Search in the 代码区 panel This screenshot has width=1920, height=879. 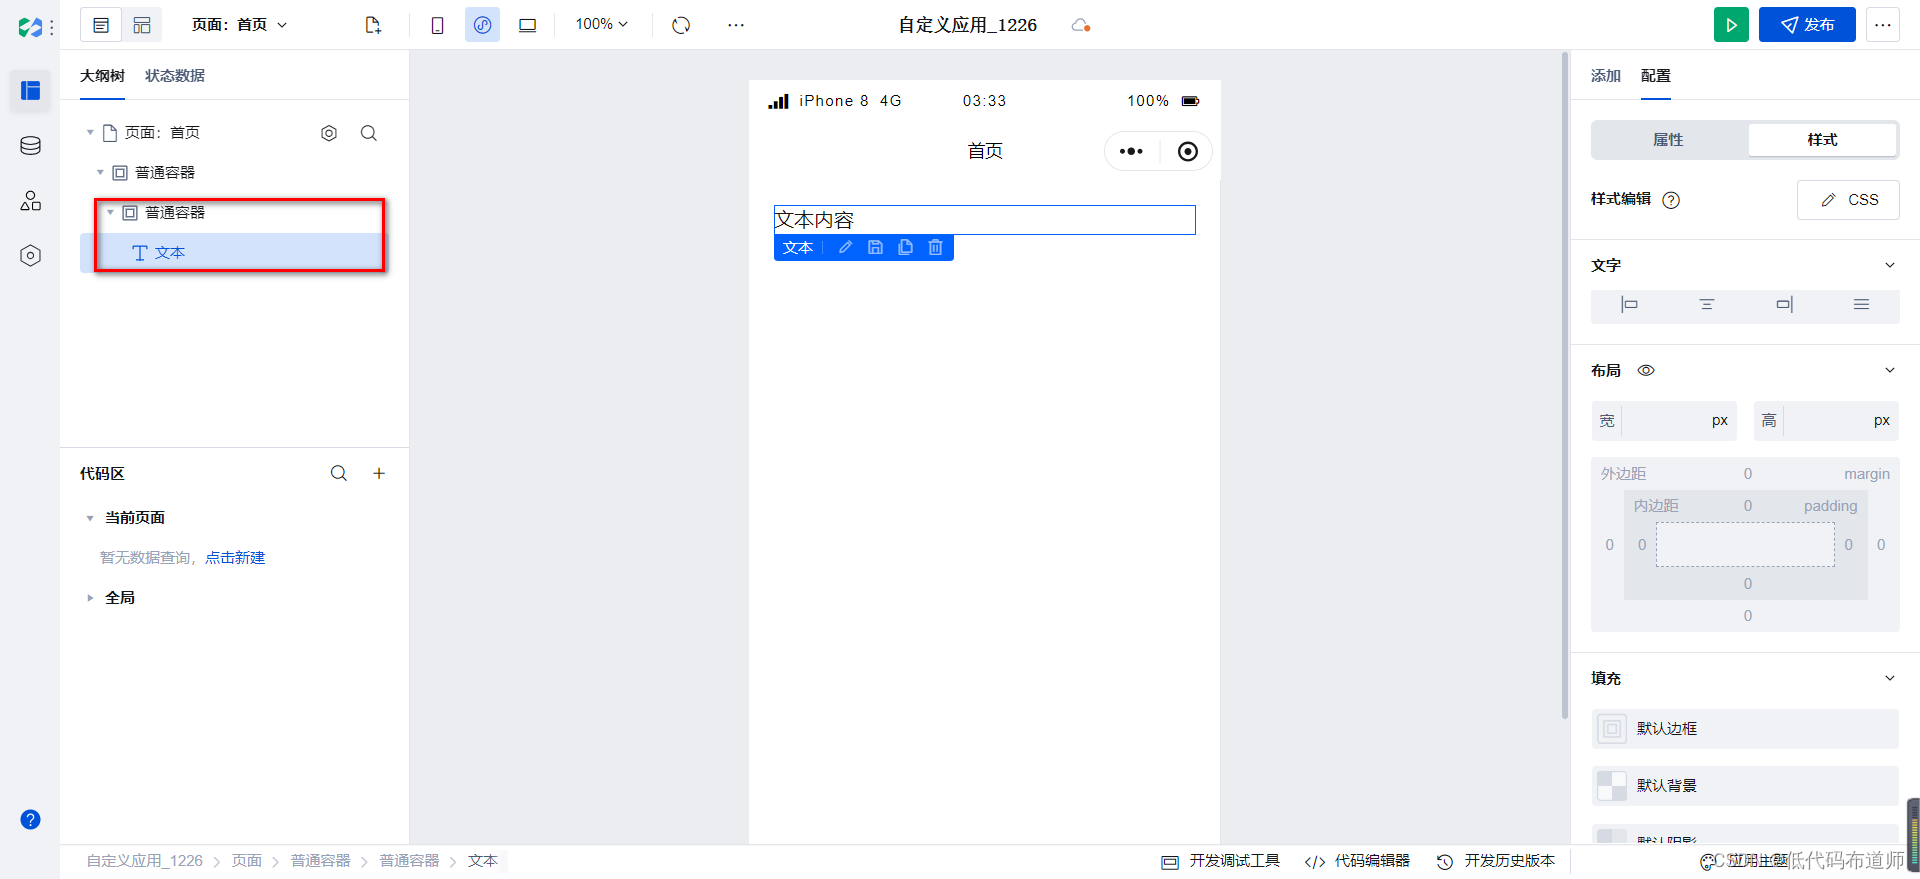339,473
